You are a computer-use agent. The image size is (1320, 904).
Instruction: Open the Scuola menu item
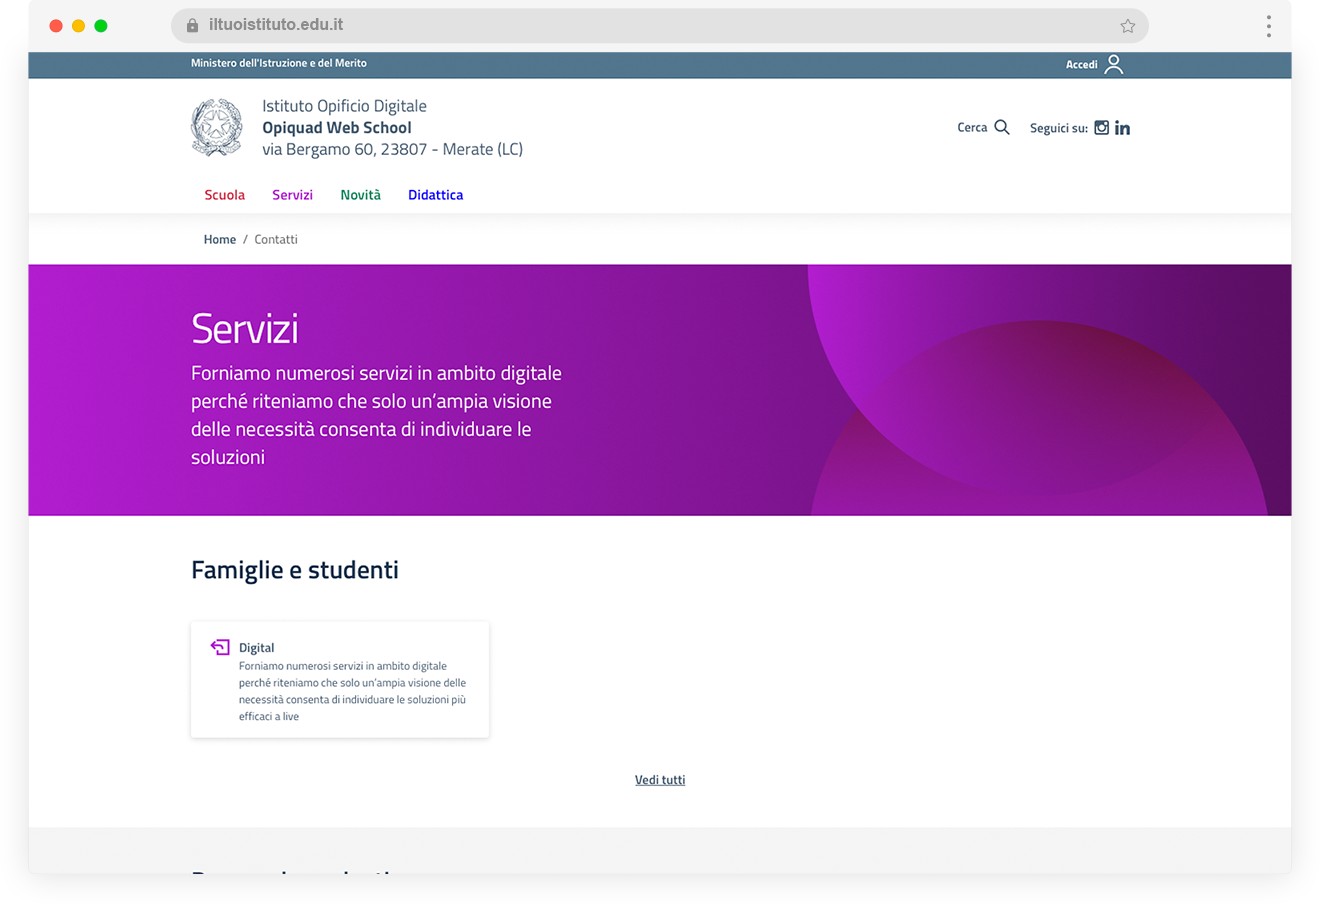pos(224,195)
